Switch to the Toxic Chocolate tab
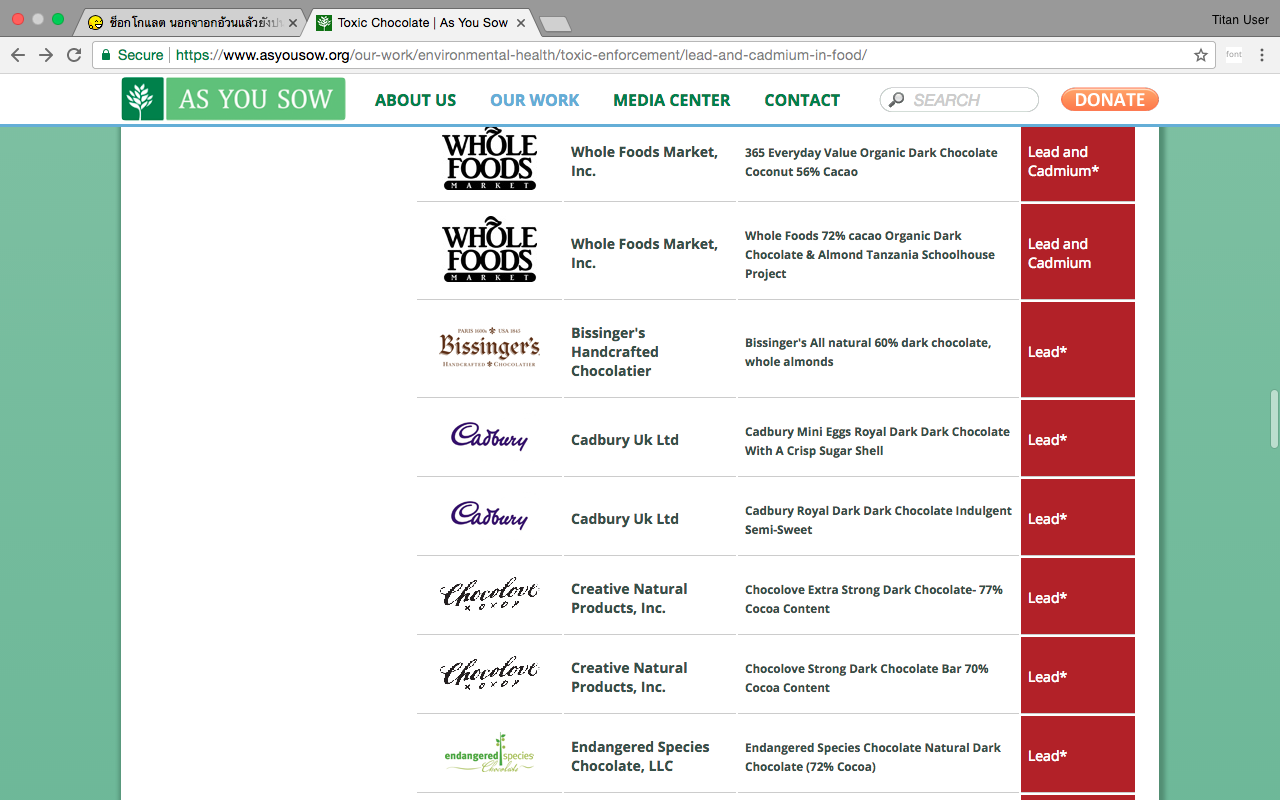Viewport: 1280px width, 800px height. point(420,22)
